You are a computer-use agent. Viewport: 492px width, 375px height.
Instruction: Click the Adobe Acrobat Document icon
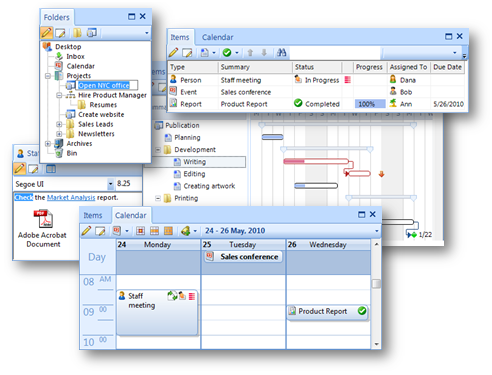point(43,219)
